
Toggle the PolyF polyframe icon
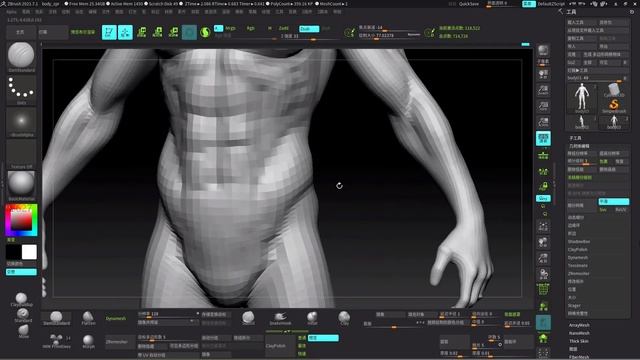(543, 289)
